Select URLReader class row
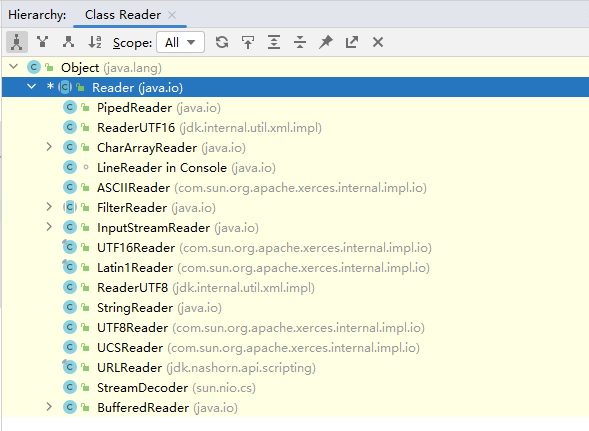This screenshot has width=589, height=431. (x=295, y=367)
